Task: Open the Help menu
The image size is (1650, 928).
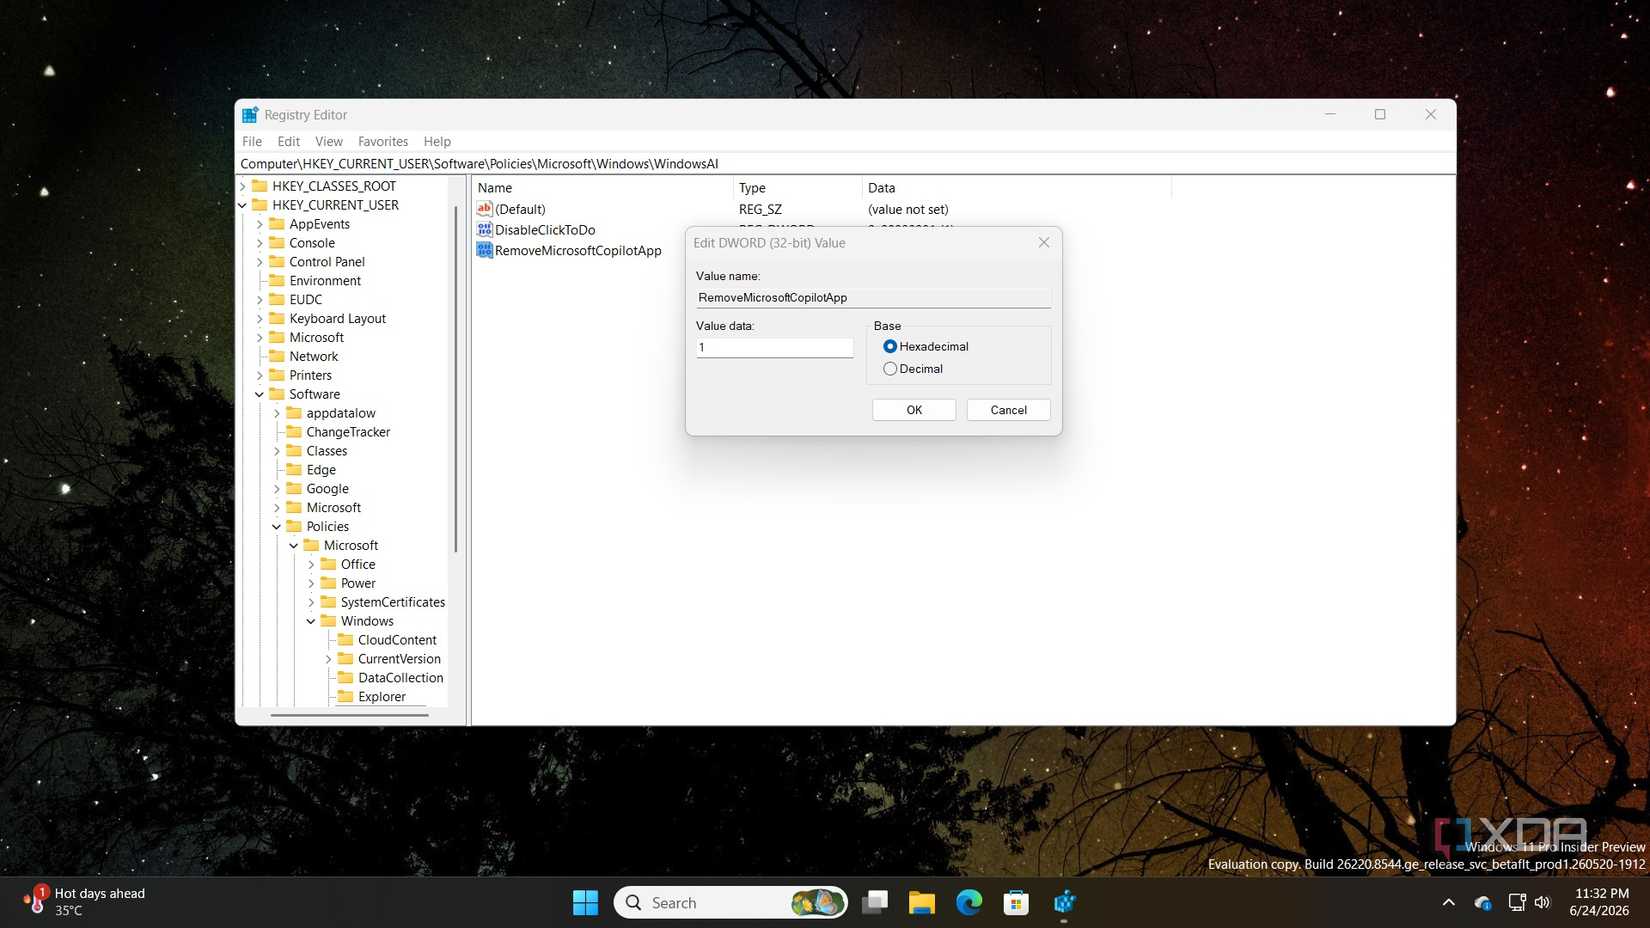Action: coord(437,142)
